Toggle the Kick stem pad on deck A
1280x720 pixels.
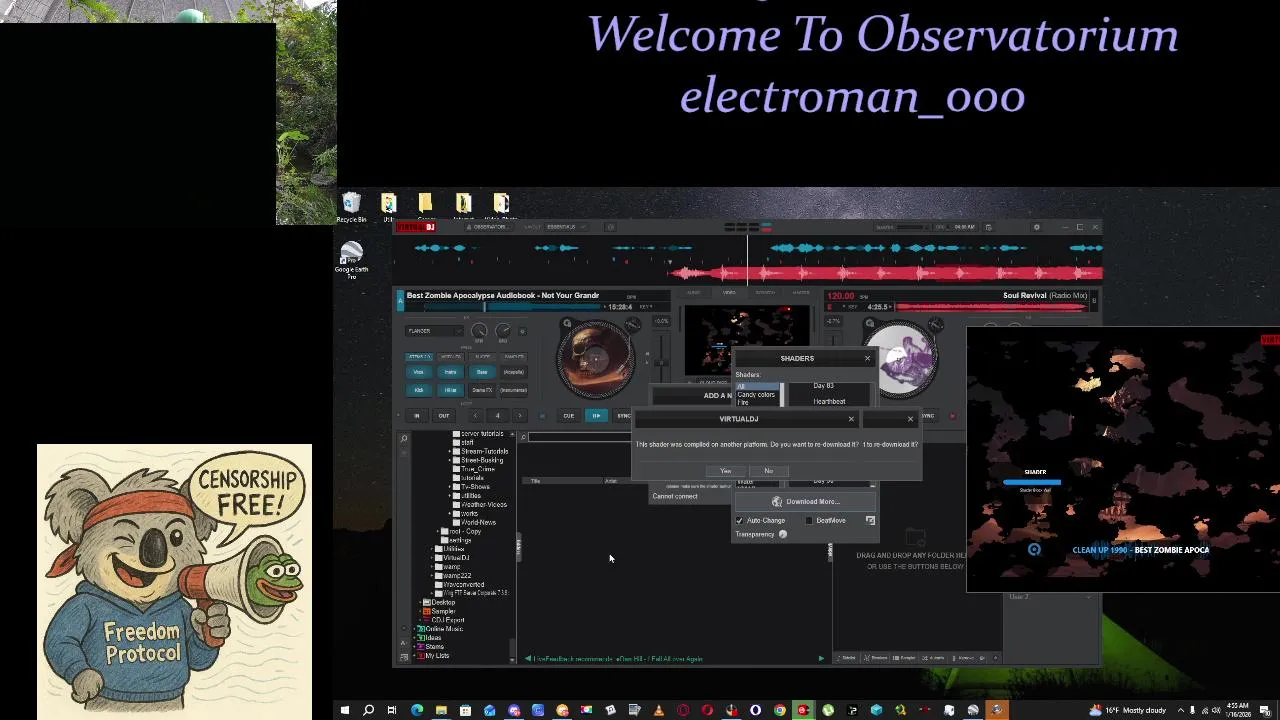coord(419,390)
